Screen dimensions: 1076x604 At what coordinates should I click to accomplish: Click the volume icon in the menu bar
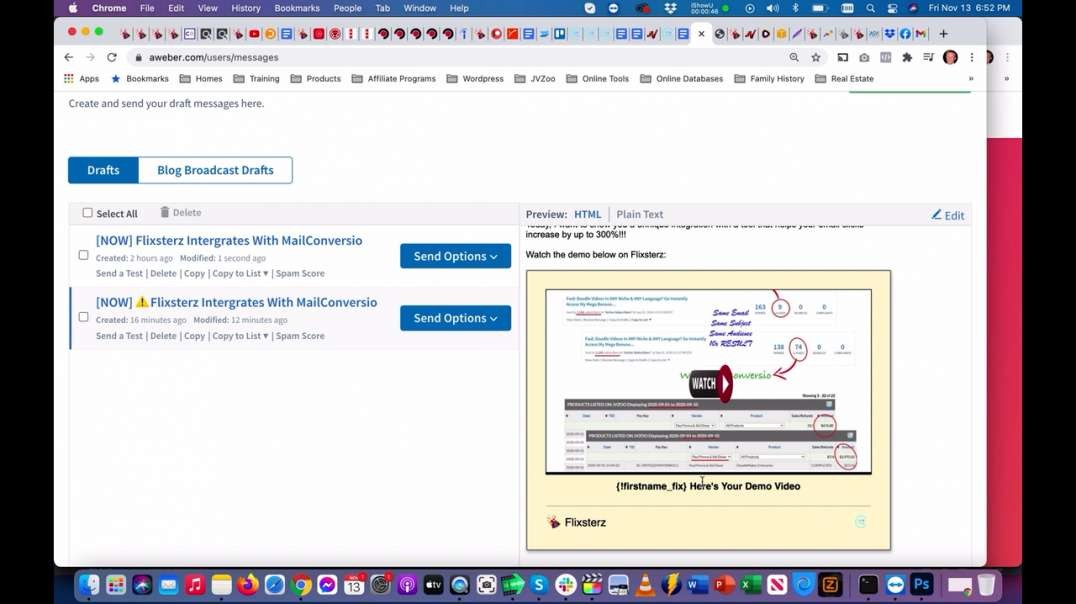(x=772, y=8)
